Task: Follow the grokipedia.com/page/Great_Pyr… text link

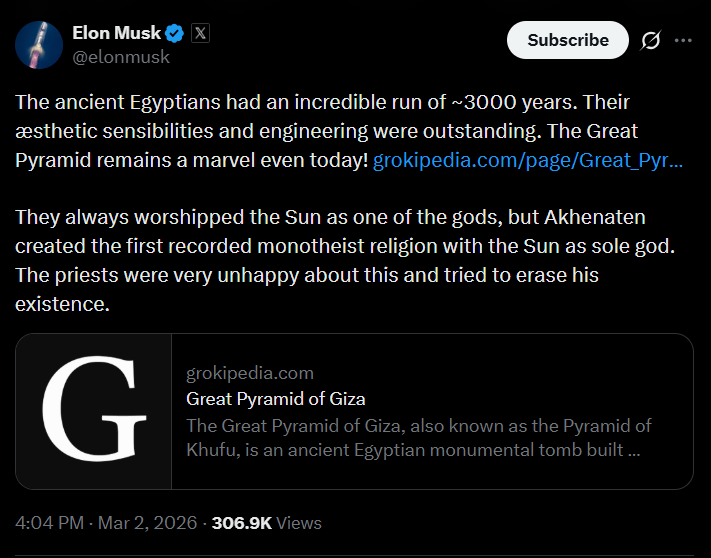Action: coord(528,160)
